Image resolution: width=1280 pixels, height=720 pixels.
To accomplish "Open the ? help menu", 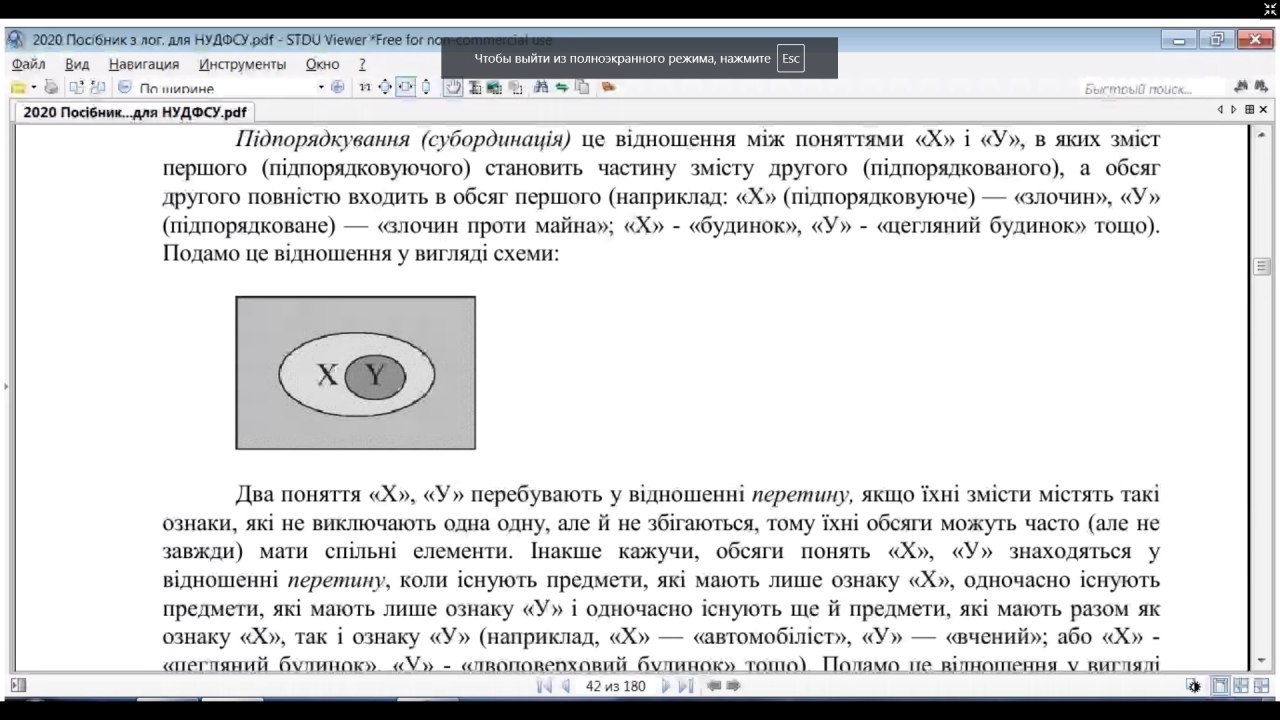I will pyautogui.click(x=362, y=64).
